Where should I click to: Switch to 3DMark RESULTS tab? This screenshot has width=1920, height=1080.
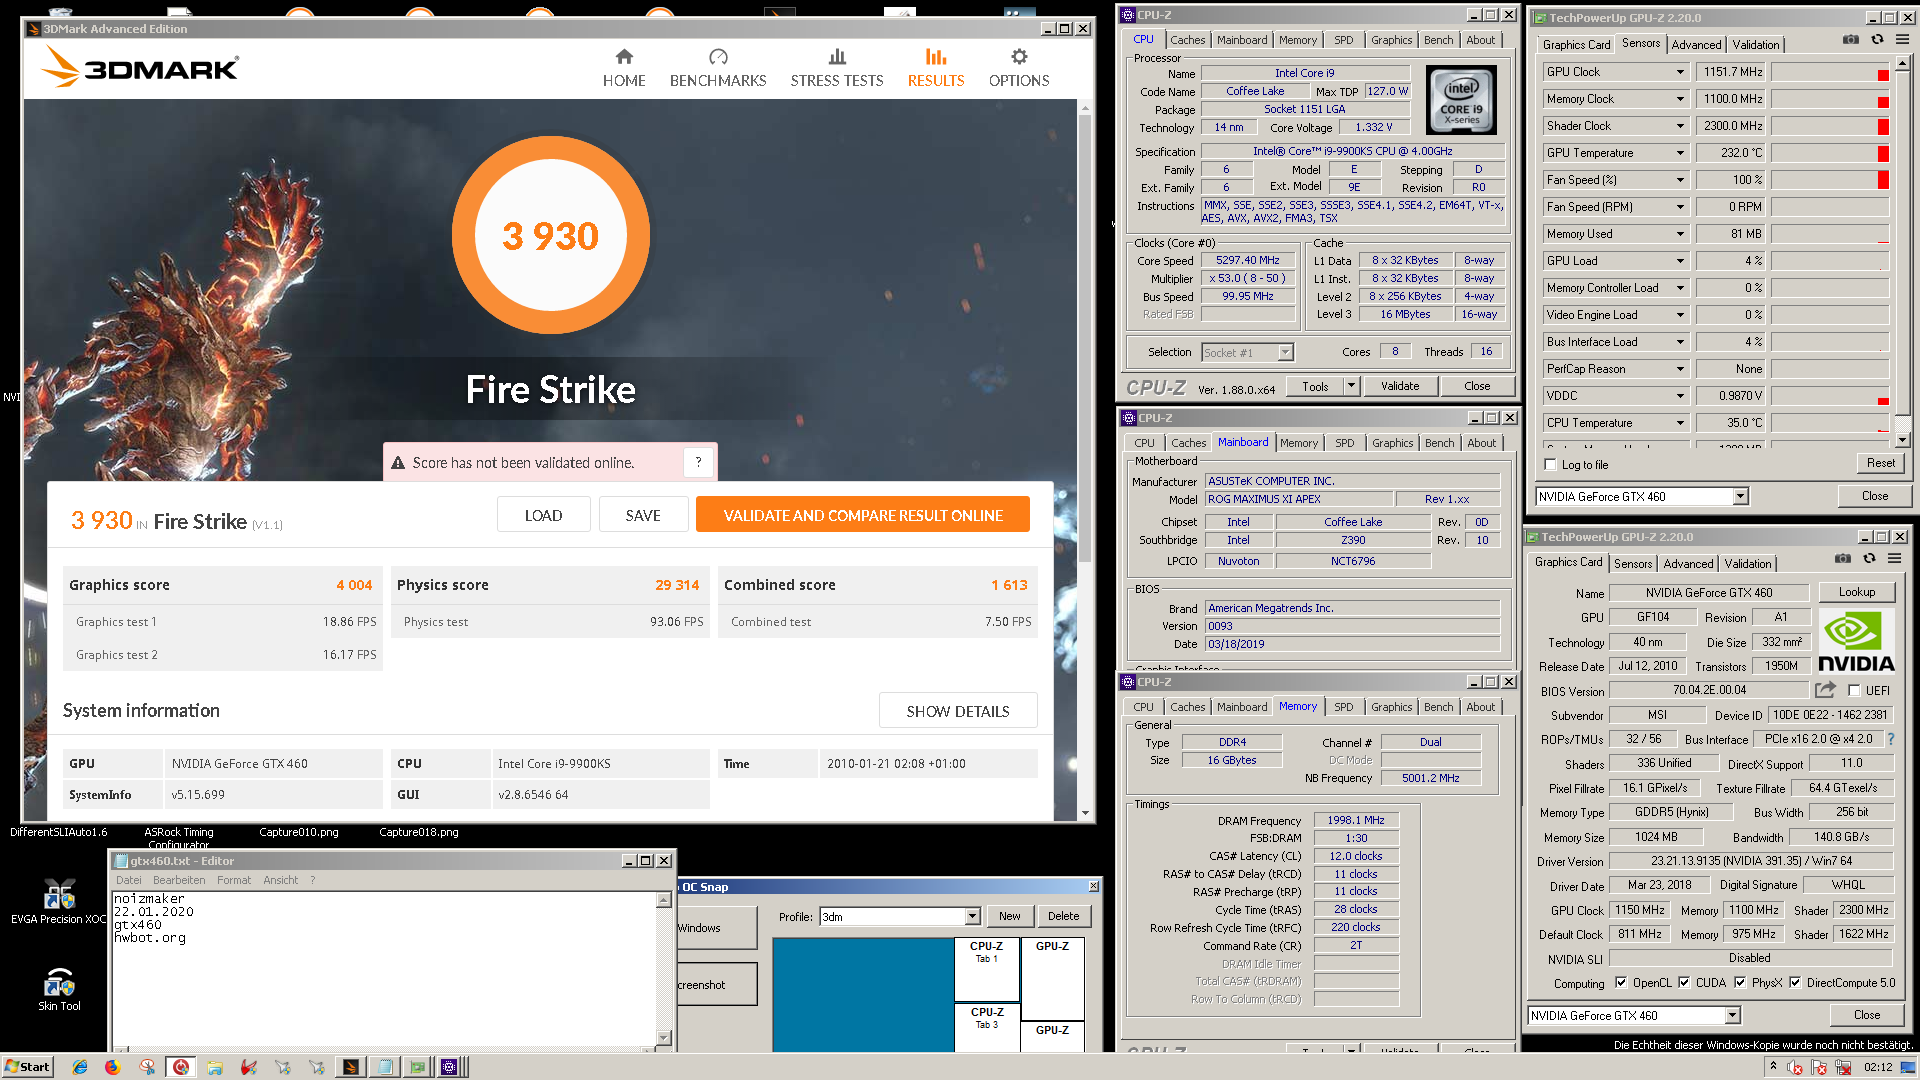[936, 68]
